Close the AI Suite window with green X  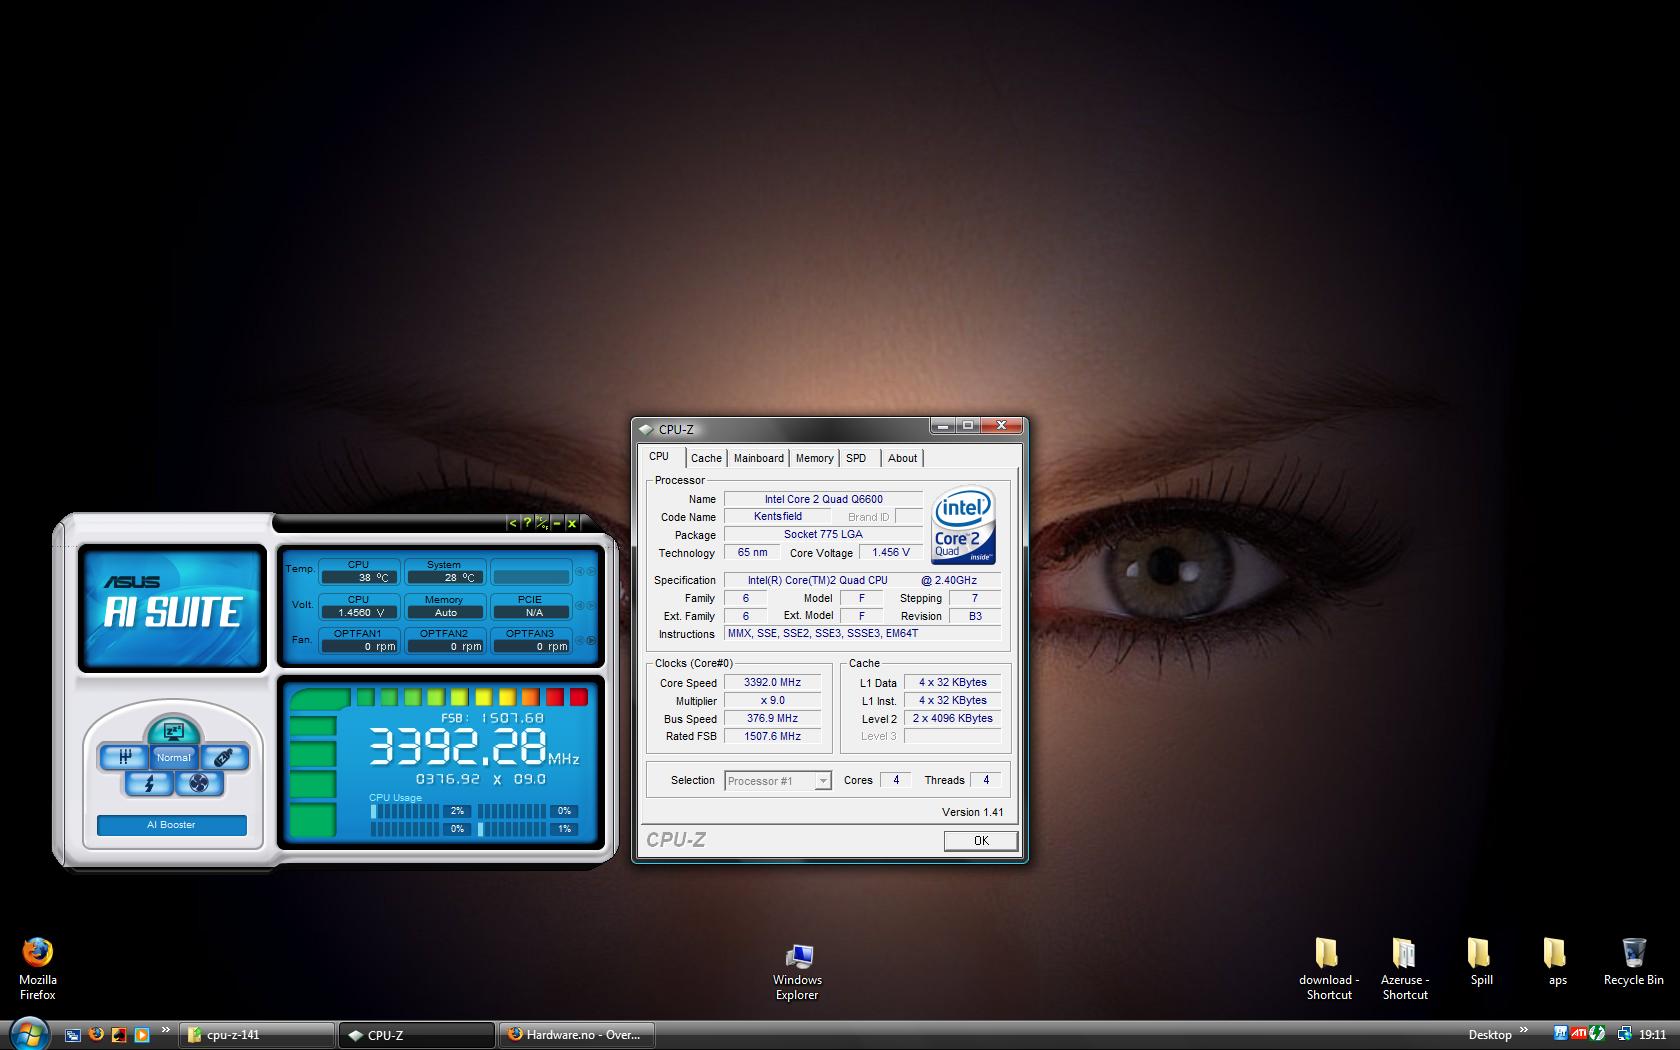pyautogui.click(x=572, y=523)
